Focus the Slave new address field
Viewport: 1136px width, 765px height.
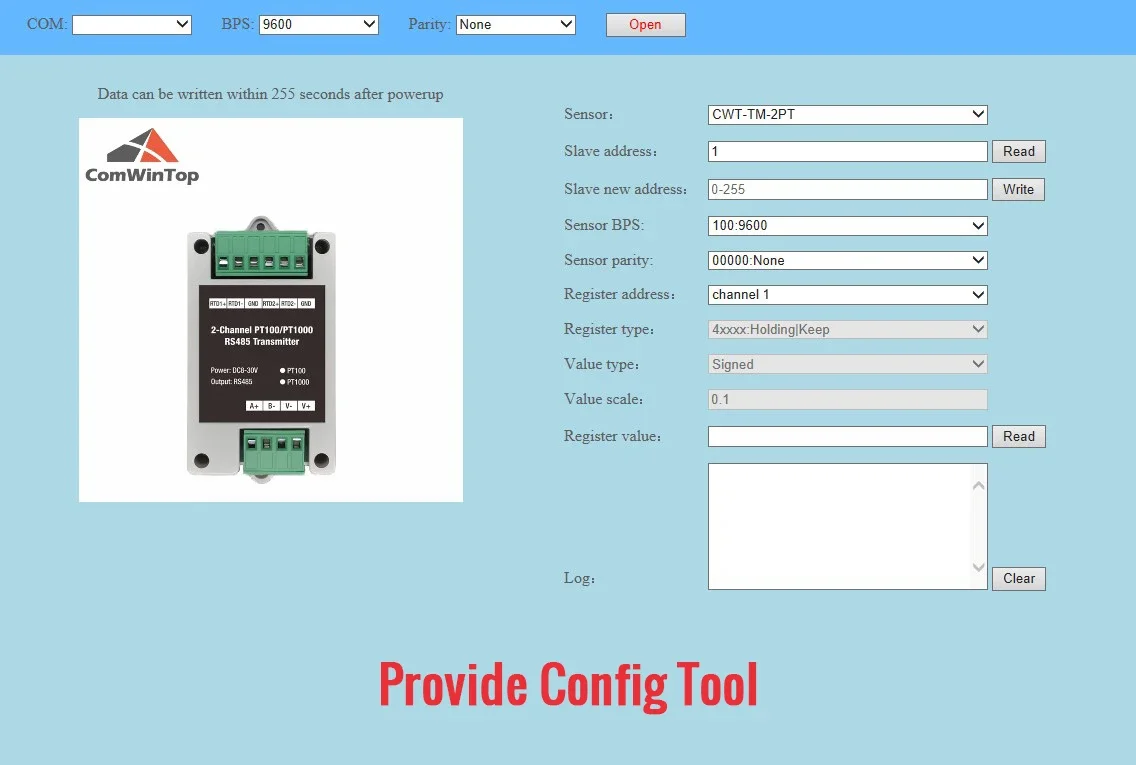coord(848,189)
